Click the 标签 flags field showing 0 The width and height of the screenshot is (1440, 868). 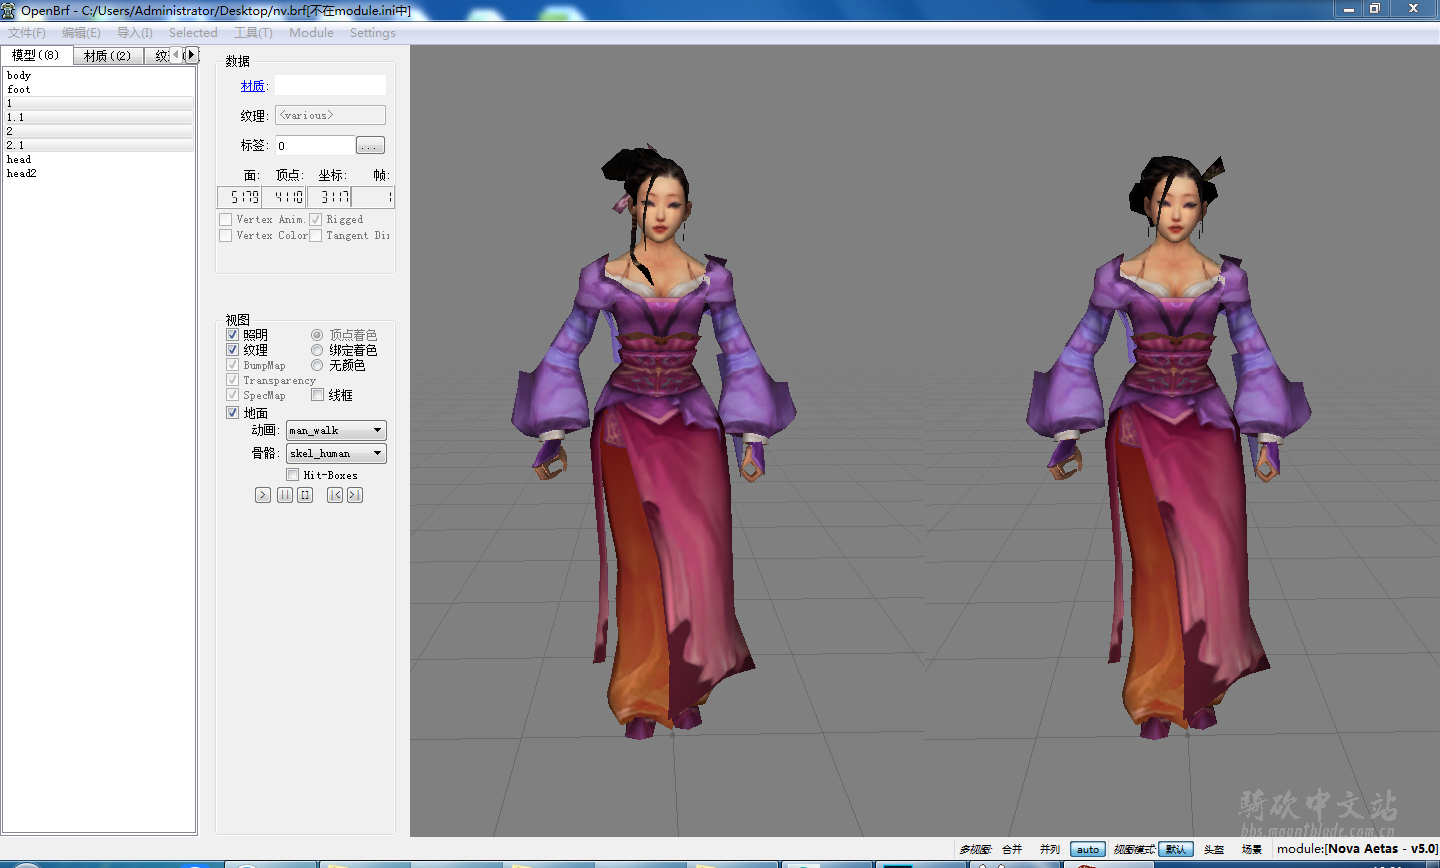coord(314,145)
